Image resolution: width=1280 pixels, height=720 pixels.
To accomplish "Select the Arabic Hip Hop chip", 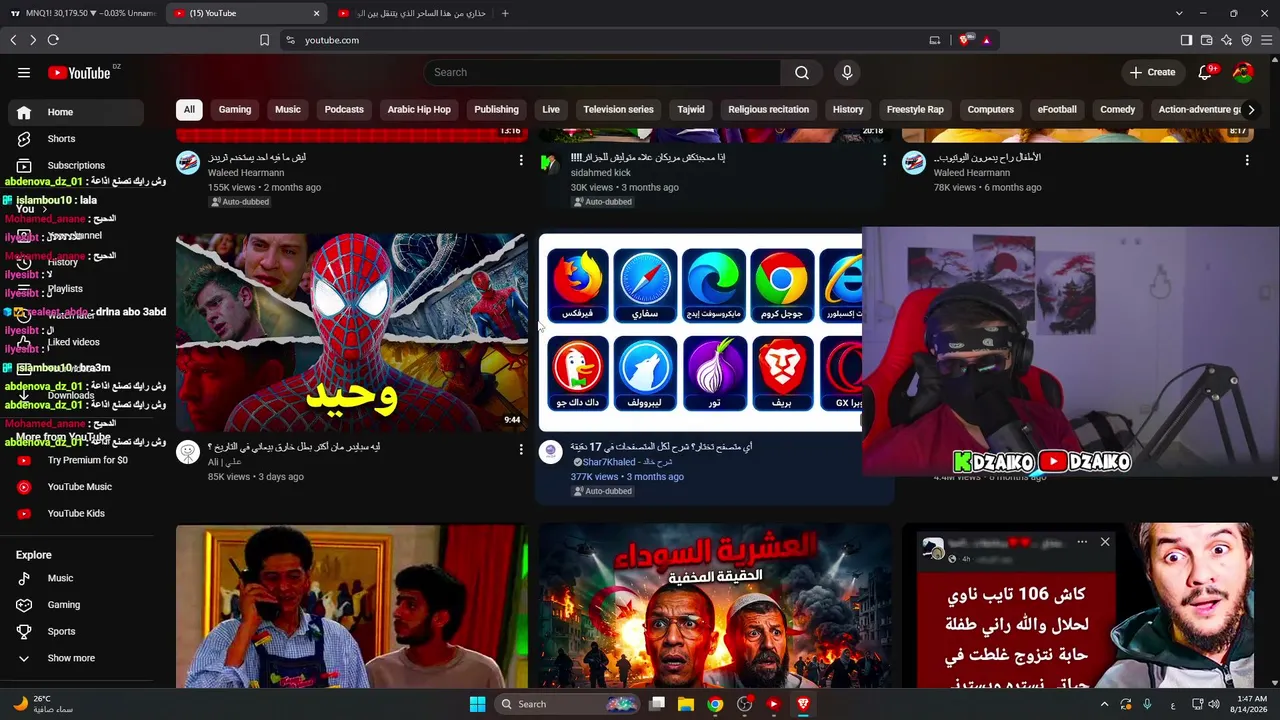I will [x=419, y=110].
